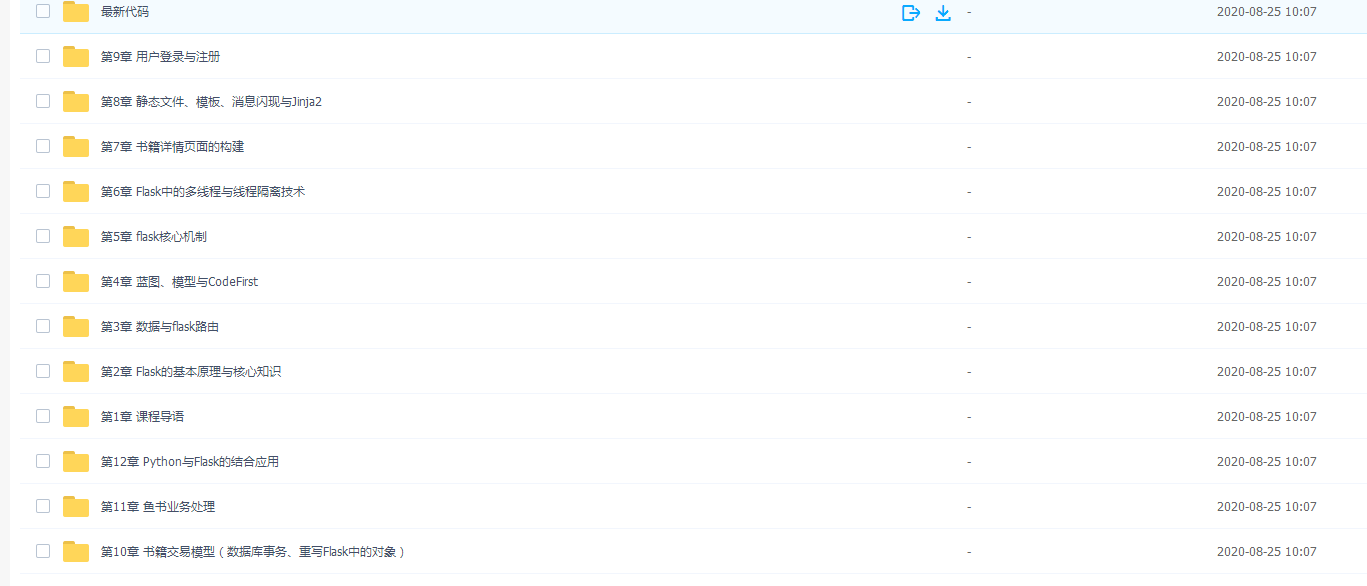Click folder icon of 第7章 书籍详情页面的构建

pyautogui.click(x=76, y=147)
